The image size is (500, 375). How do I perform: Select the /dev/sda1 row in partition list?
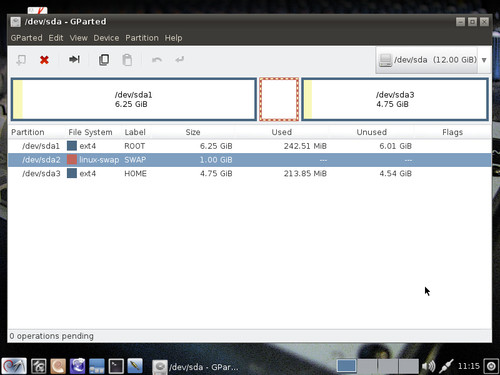coord(249,146)
